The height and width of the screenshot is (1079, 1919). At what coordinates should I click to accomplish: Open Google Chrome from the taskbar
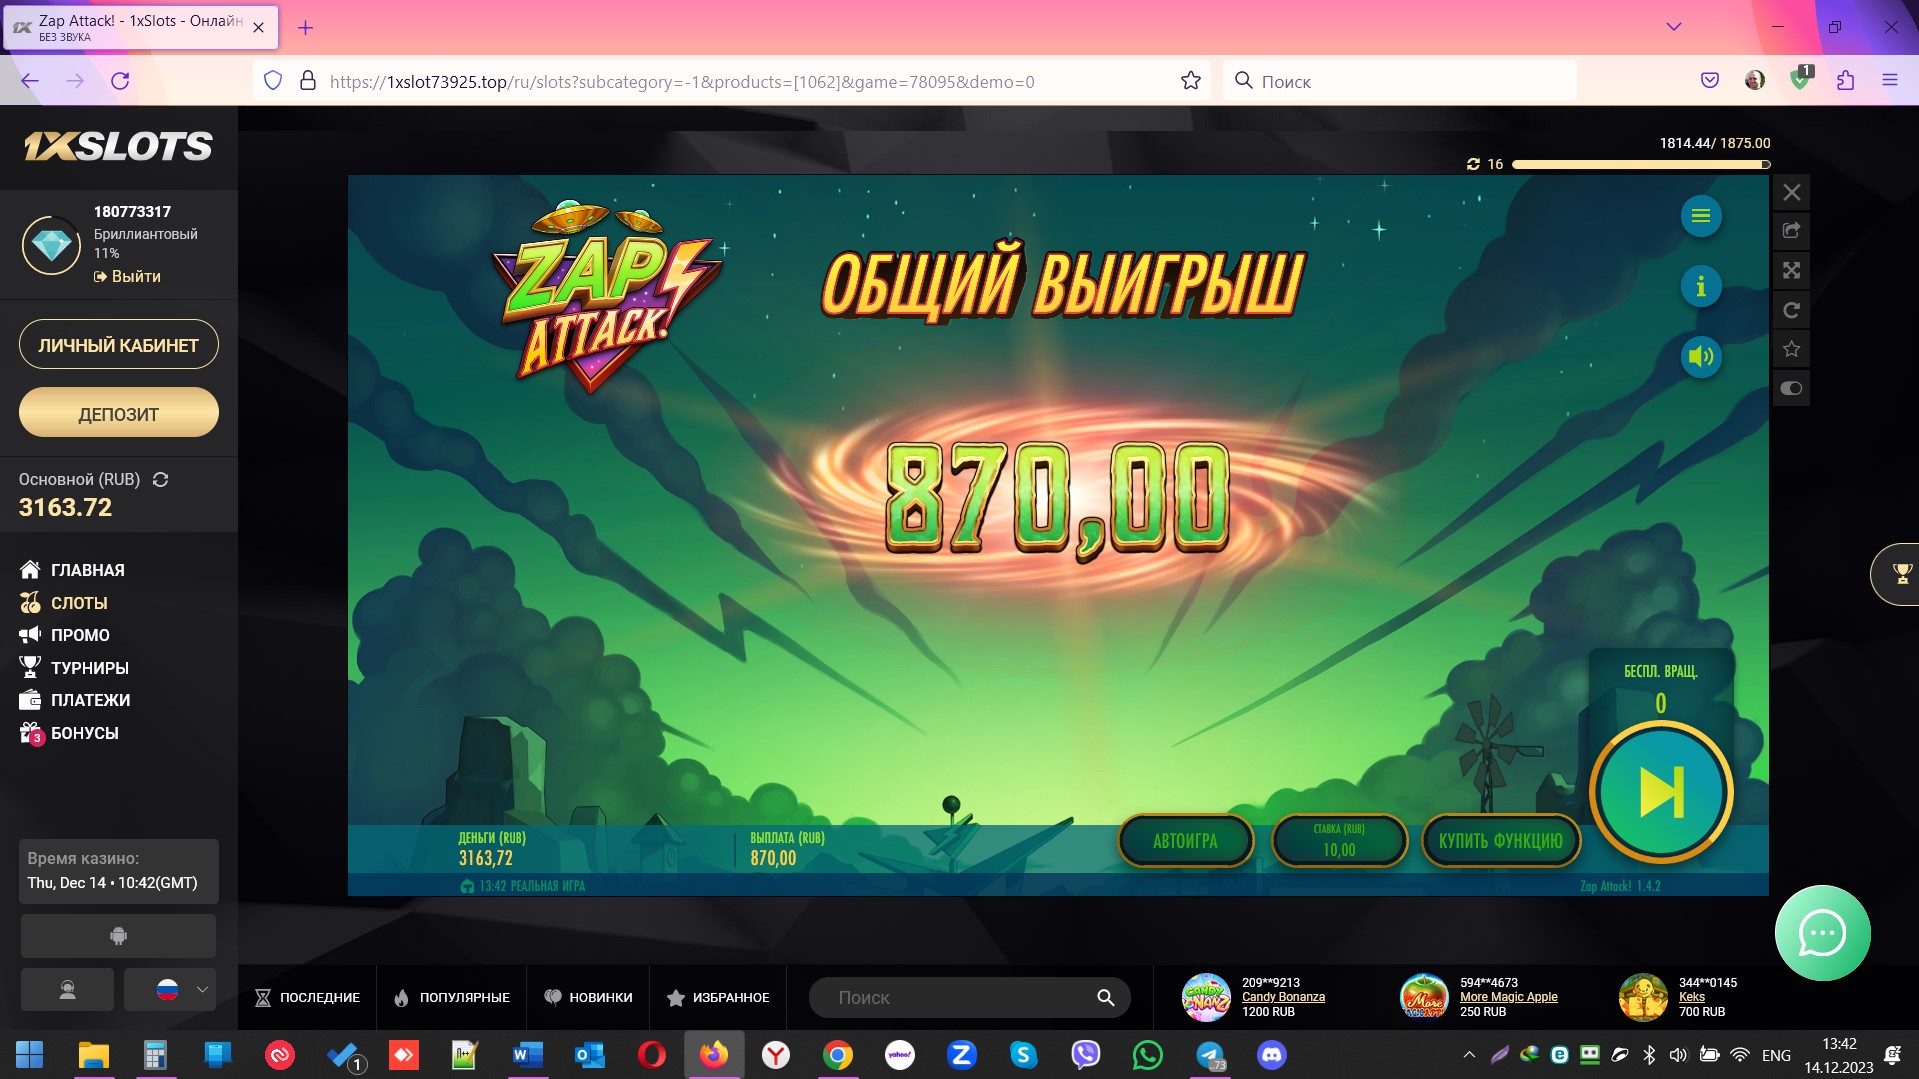coord(838,1055)
